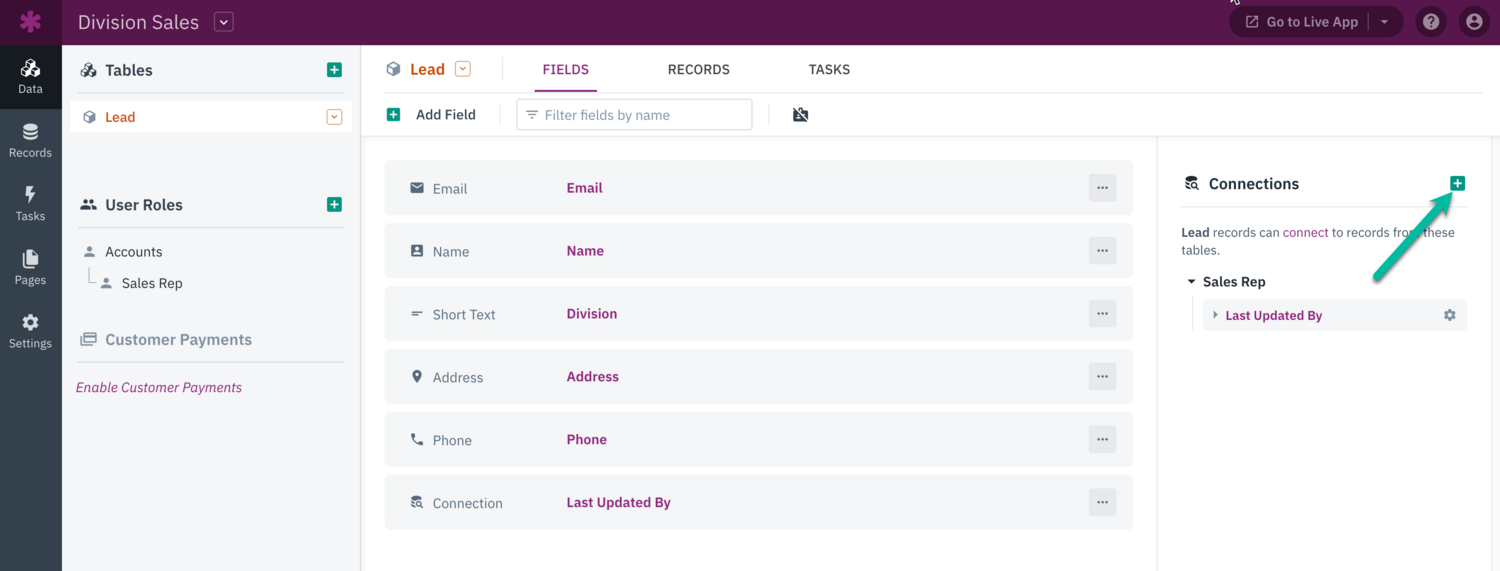Viewport: 1500px width, 571px height.
Task: Add a new user role with plus icon
Action: pyautogui.click(x=334, y=205)
